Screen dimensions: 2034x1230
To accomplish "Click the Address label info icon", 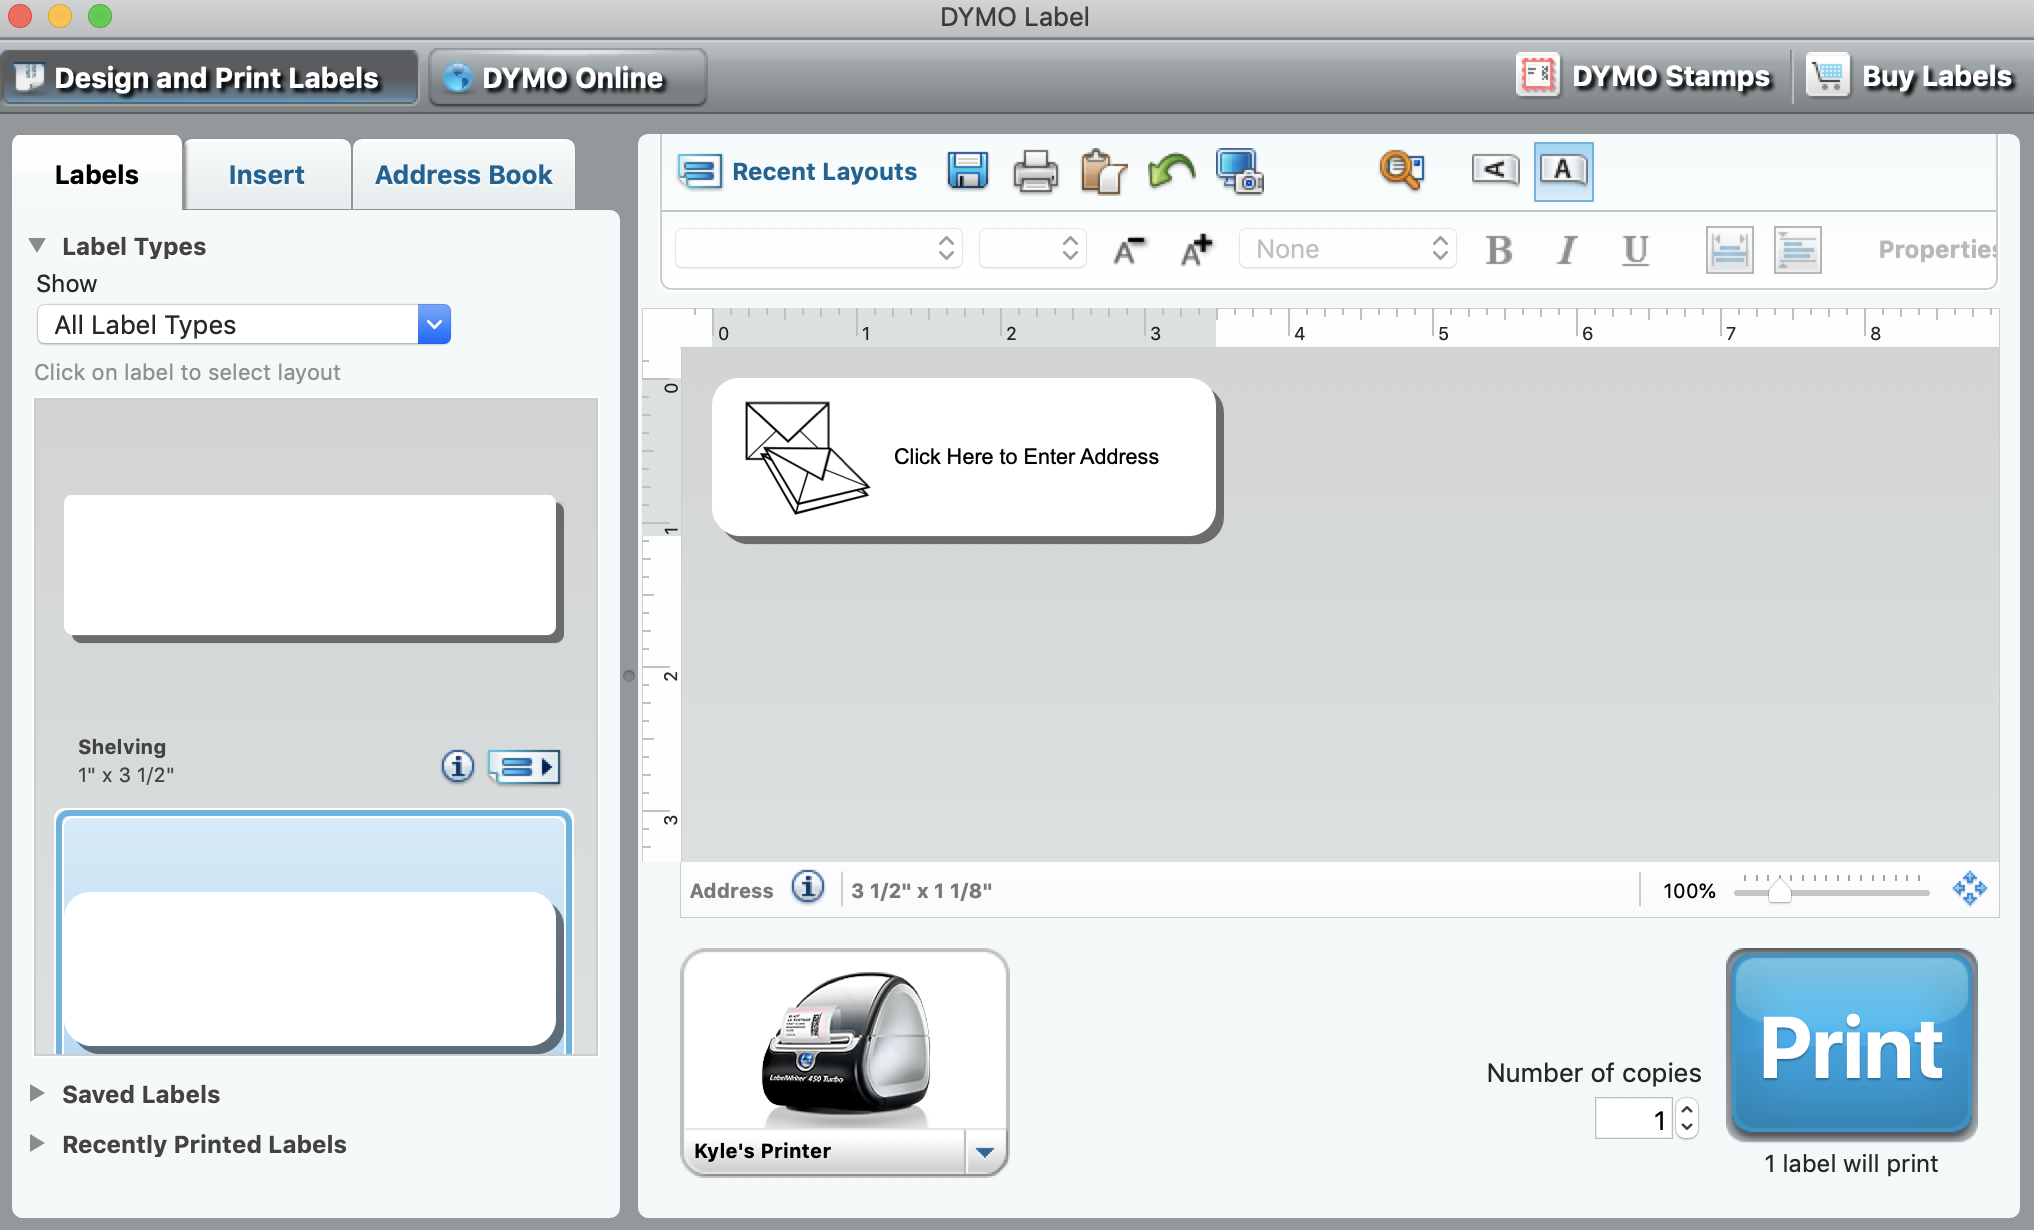I will [807, 887].
